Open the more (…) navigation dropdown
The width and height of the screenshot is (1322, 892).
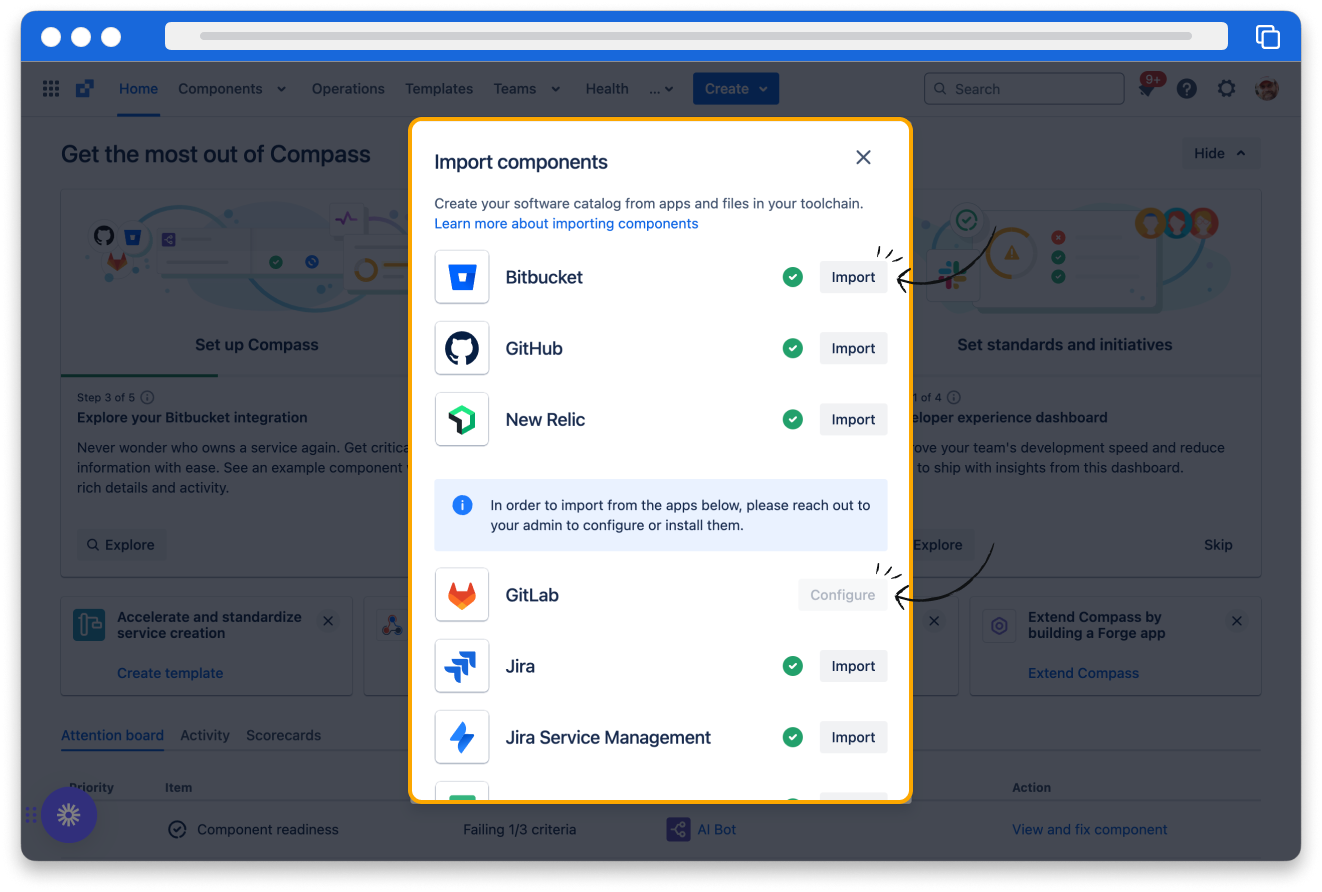tap(661, 89)
